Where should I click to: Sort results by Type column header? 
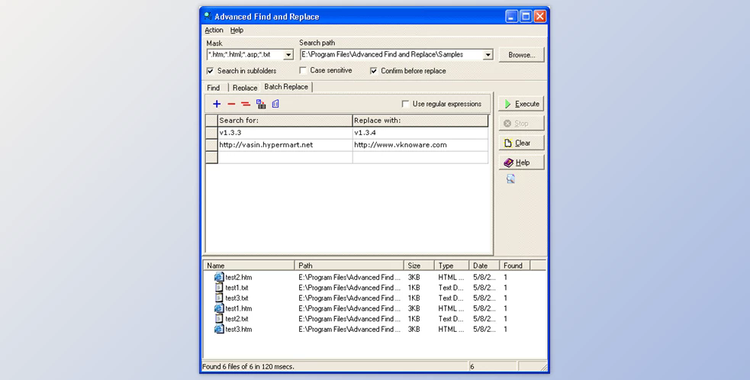point(452,265)
